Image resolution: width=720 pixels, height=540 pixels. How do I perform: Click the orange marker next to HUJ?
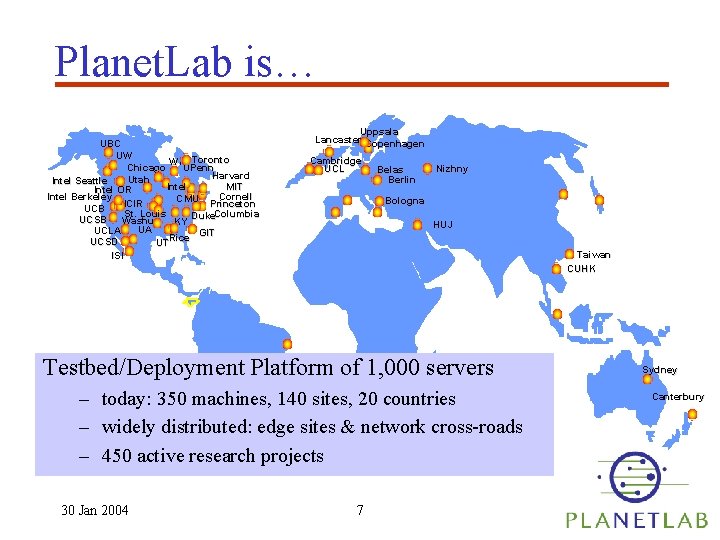(x=417, y=225)
